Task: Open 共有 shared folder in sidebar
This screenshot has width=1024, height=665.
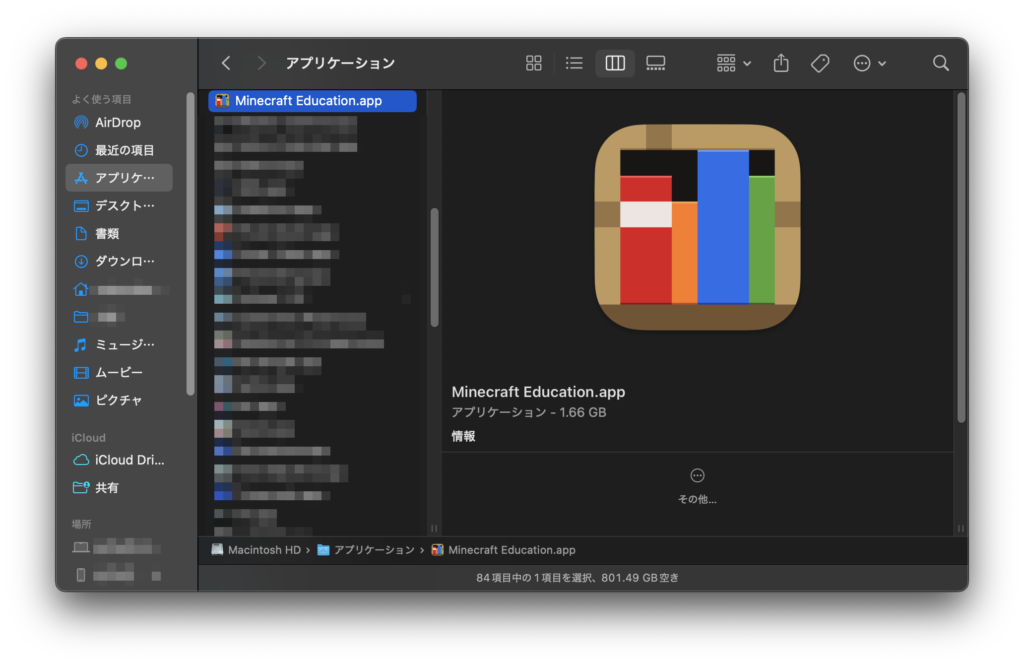Action: click(x=106, y=488)
